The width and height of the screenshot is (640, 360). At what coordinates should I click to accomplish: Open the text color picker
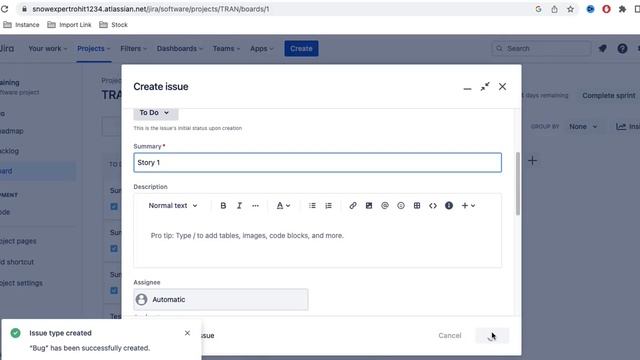(x=283, y=206)
